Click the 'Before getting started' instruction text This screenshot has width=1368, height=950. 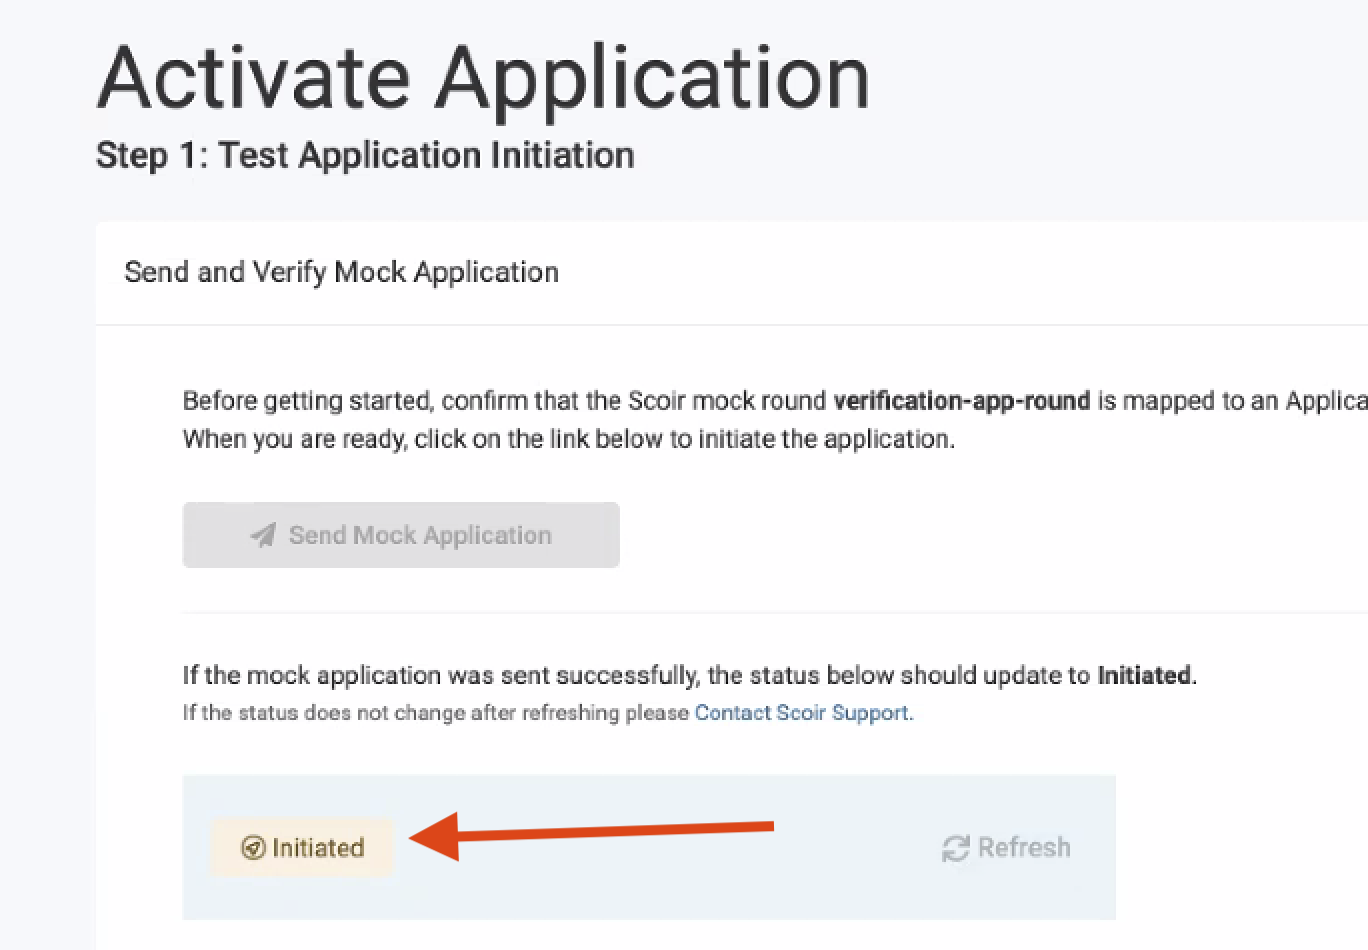pos(775,401)
